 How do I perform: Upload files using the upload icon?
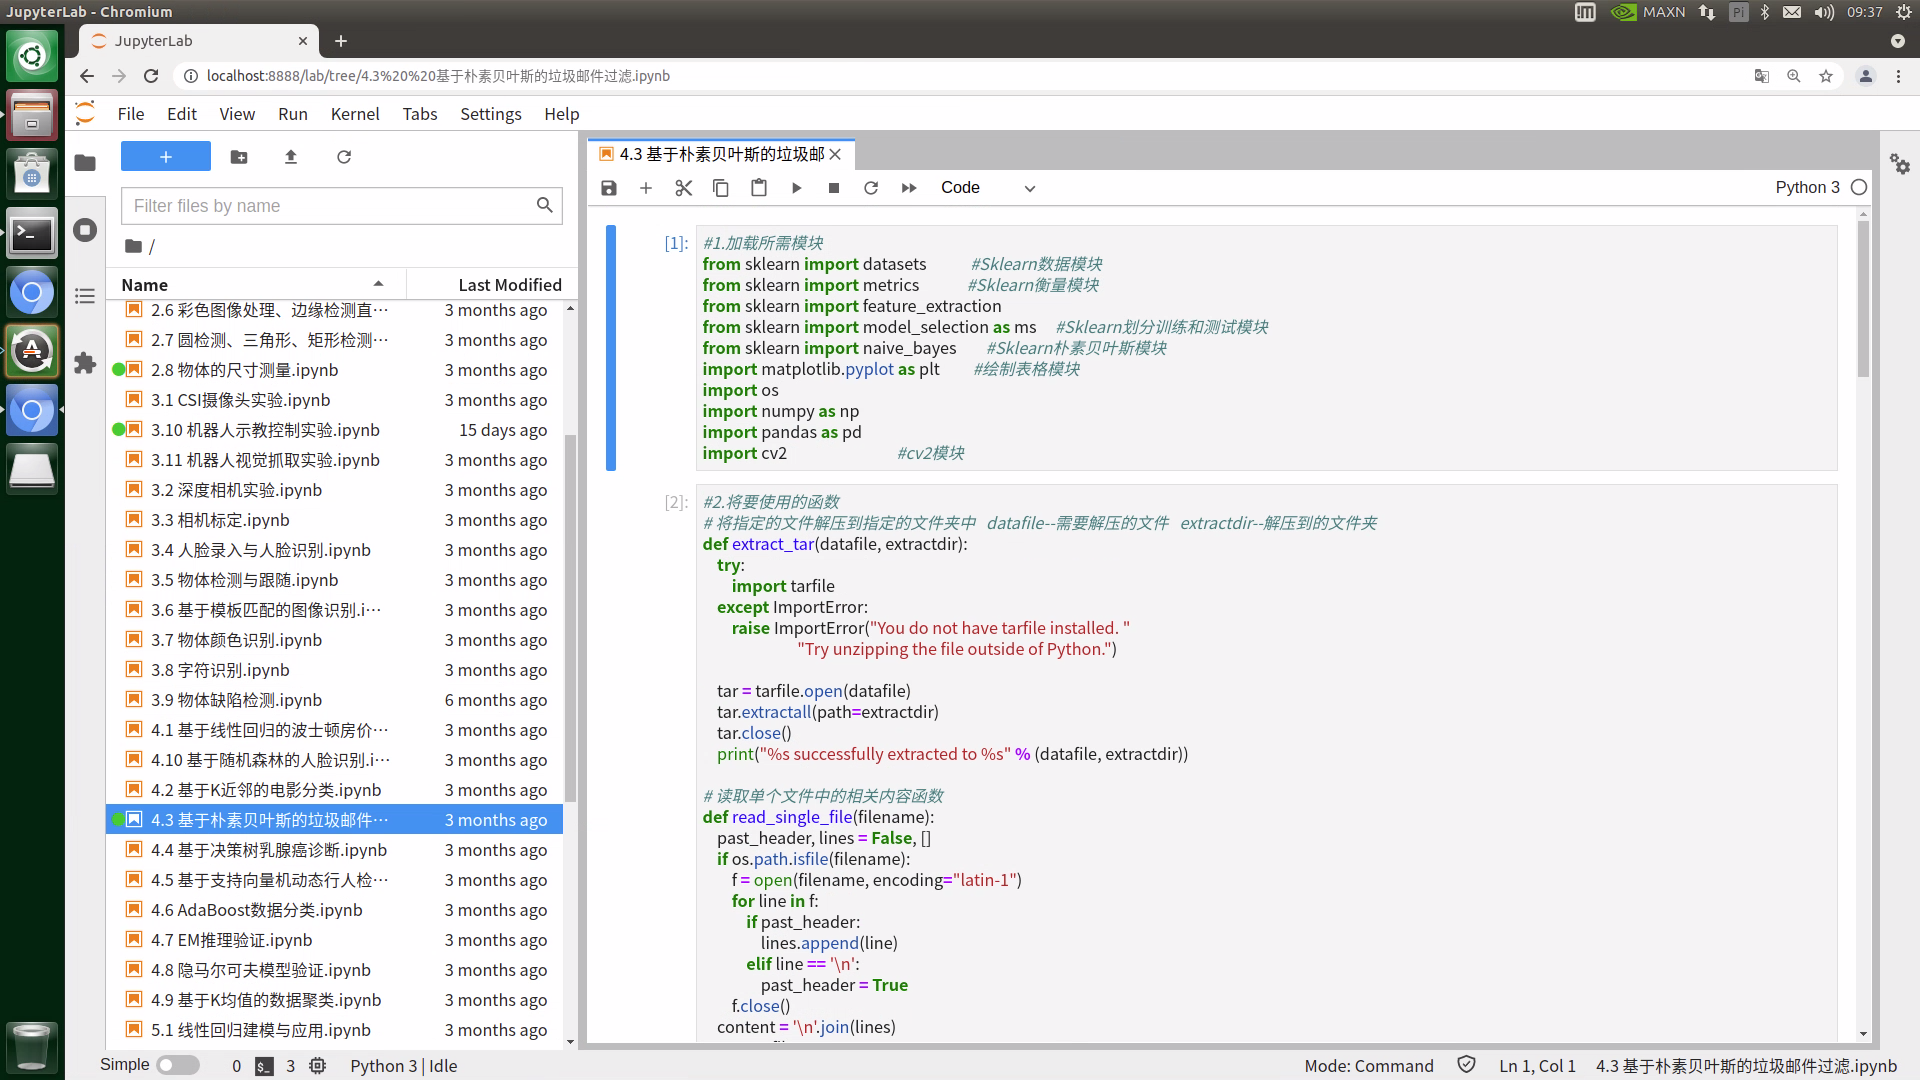(291, 157)
